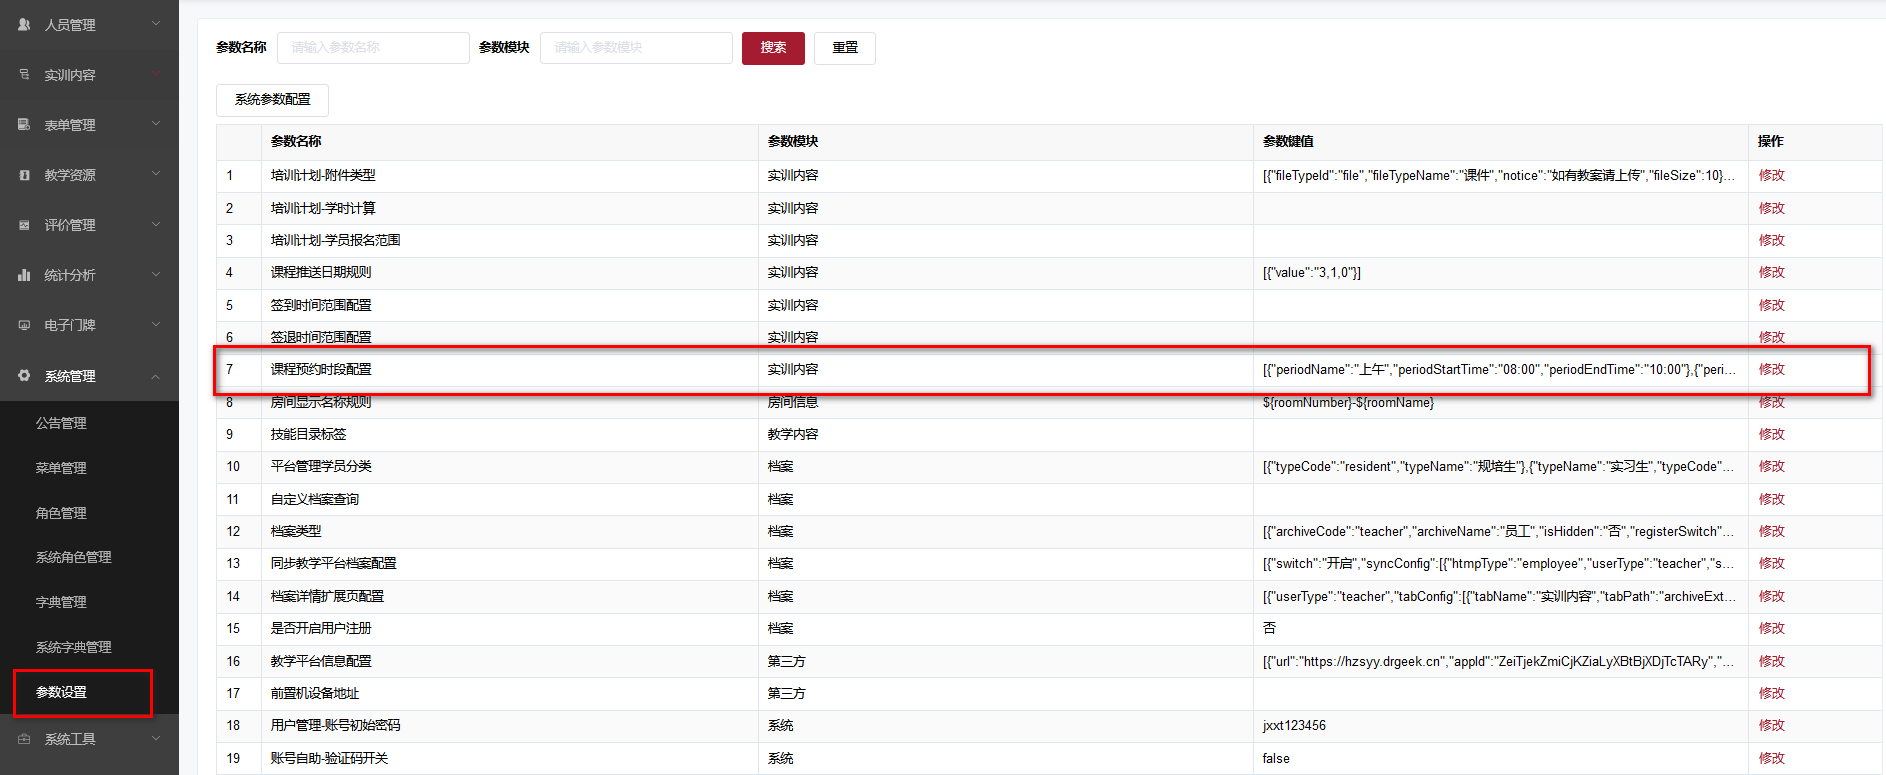Click the 系统参数配置 button
Screen dimensions: 1886x775
pos(272,100)
